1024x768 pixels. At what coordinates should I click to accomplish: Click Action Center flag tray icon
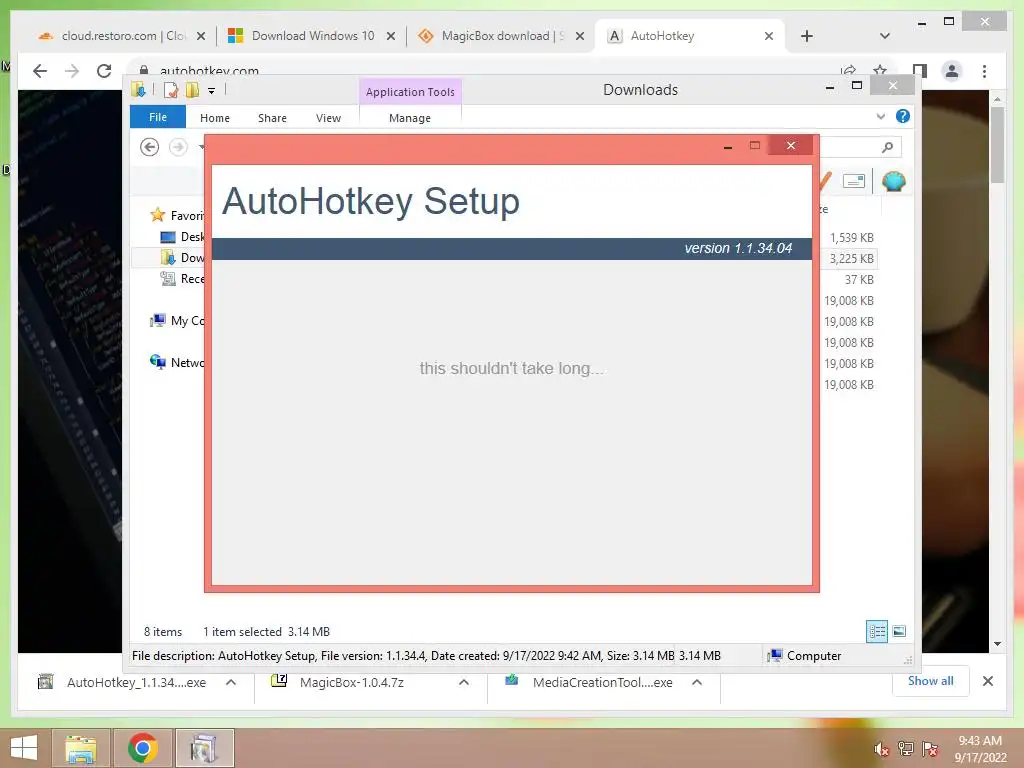930,749
